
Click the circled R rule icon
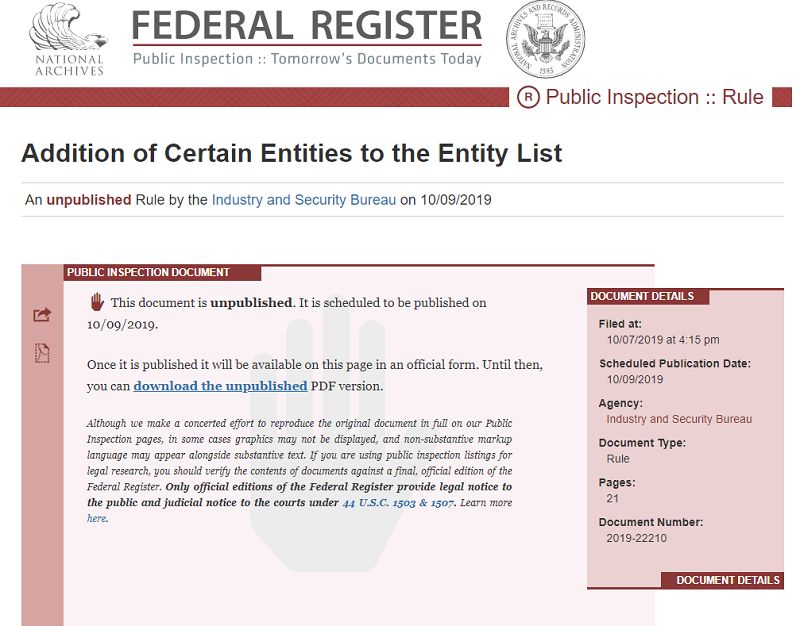point(528,97)
